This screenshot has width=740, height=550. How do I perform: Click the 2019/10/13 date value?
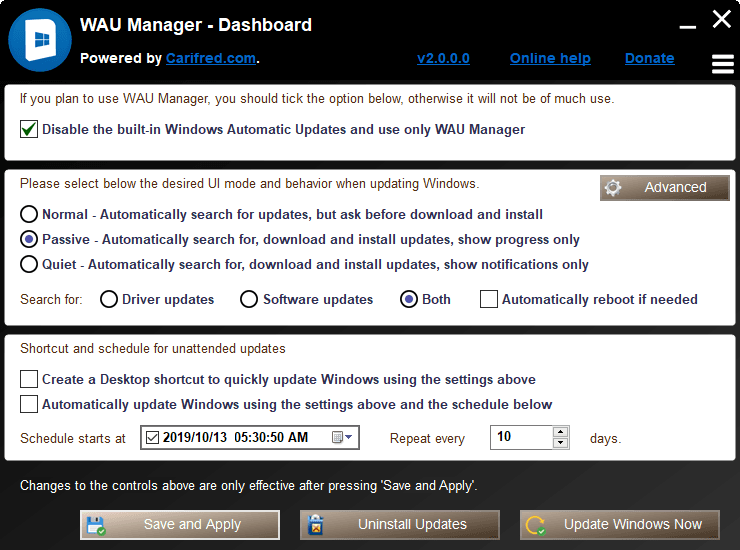pyautogui.click(x=195, y=437)
